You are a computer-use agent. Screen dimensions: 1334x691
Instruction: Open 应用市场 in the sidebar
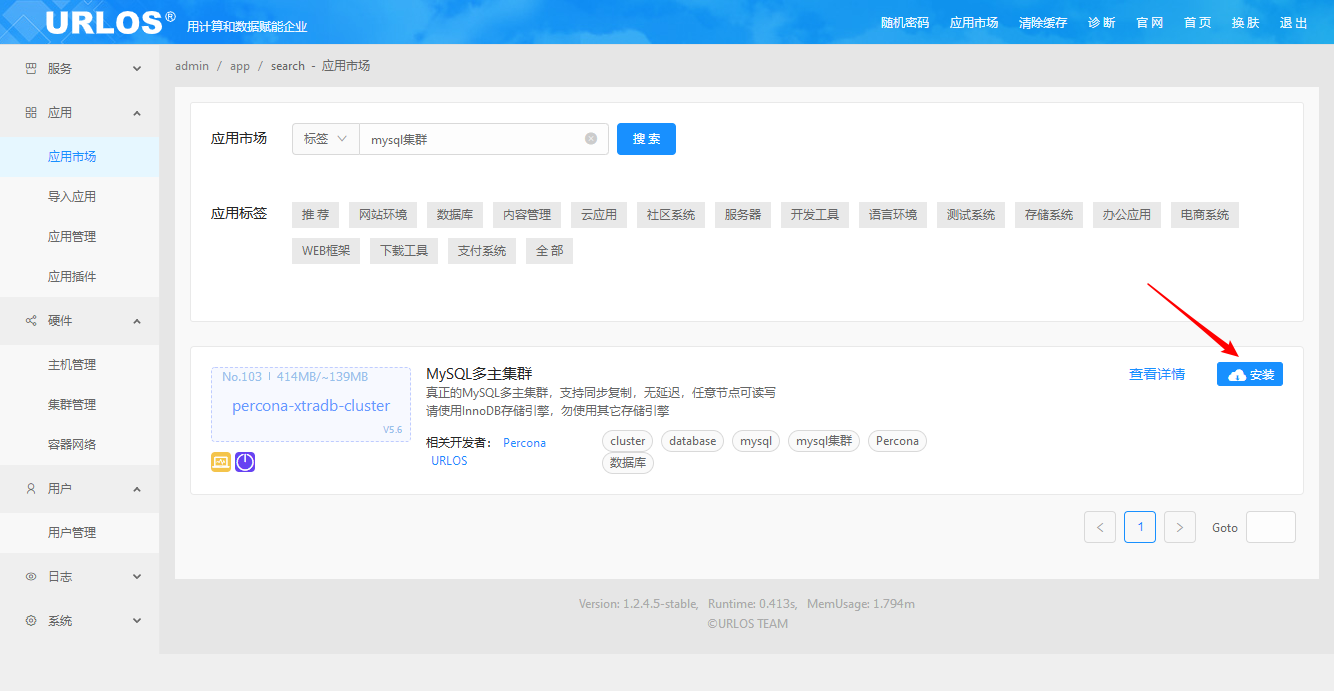pos(72,157)
